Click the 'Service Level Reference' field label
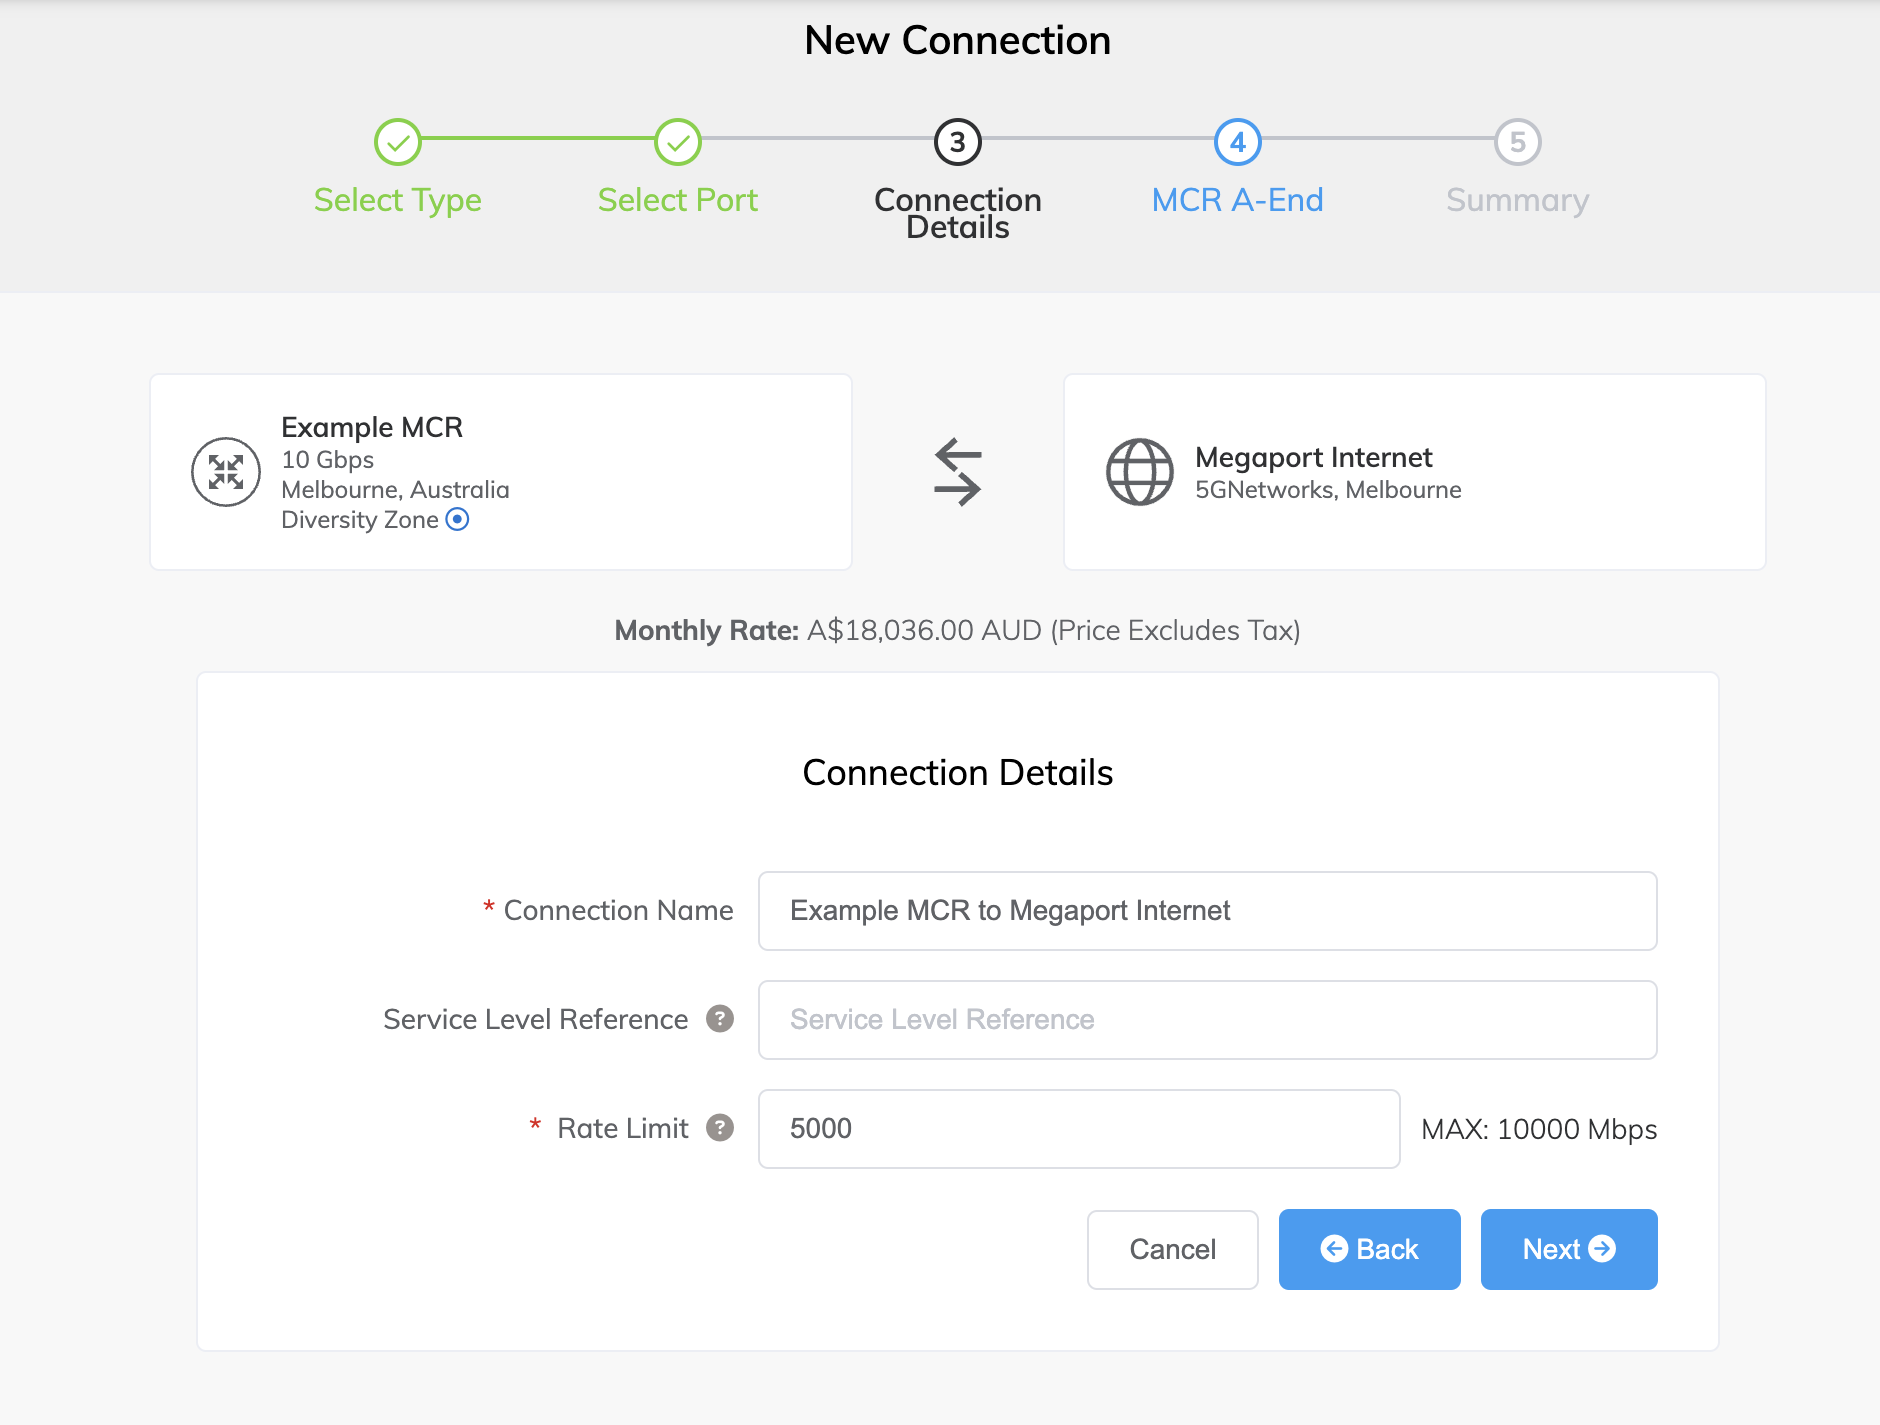Screen dimensions: 1880x1425 point(536,1019)
